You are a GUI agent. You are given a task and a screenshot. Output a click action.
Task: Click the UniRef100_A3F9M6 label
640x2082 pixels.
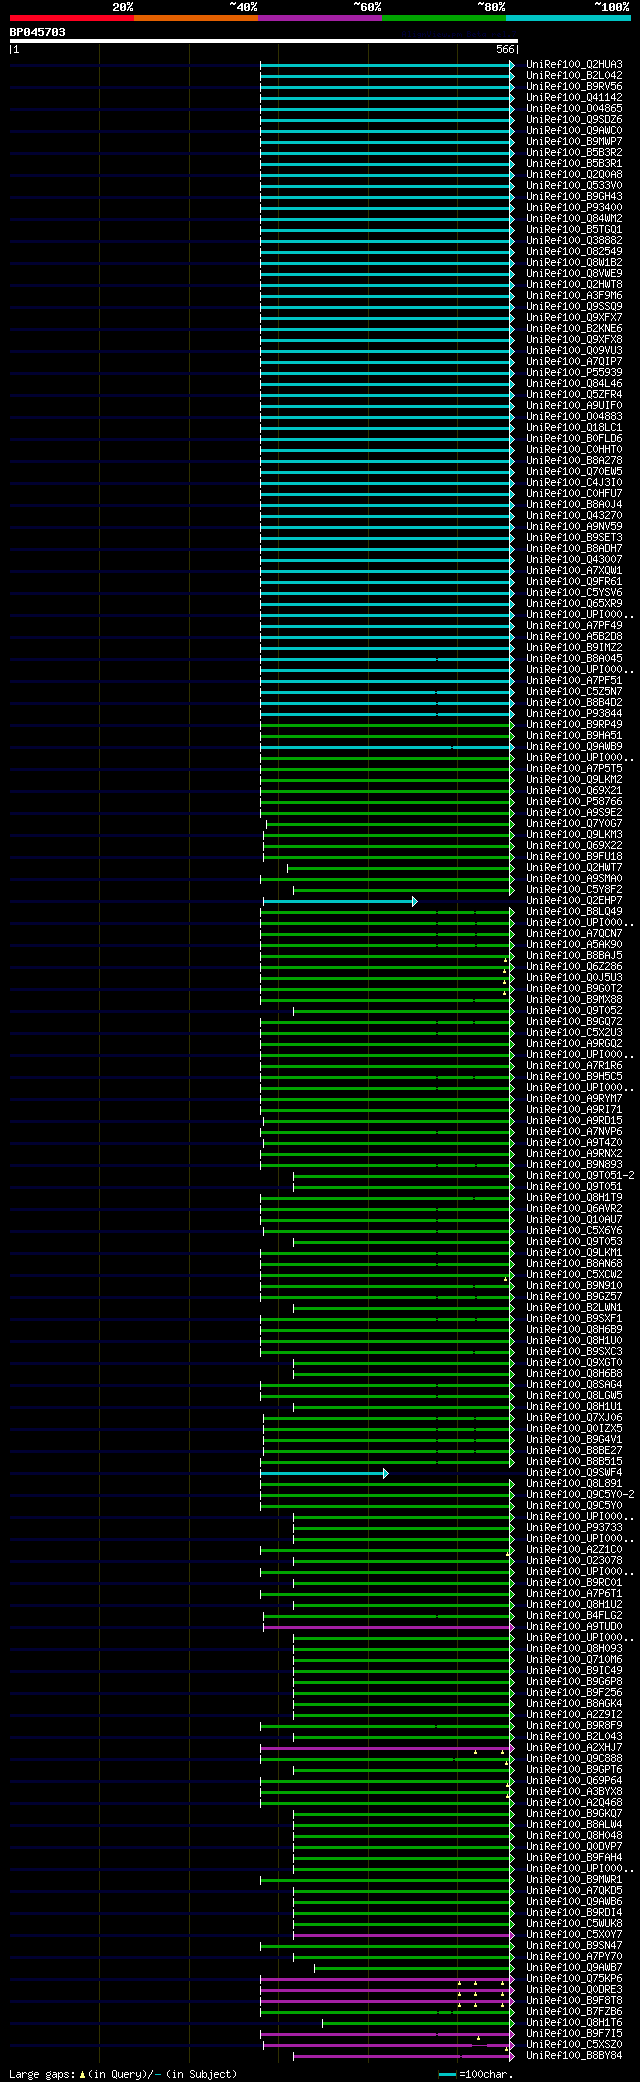pyautogui.click(x=574, y=295)
